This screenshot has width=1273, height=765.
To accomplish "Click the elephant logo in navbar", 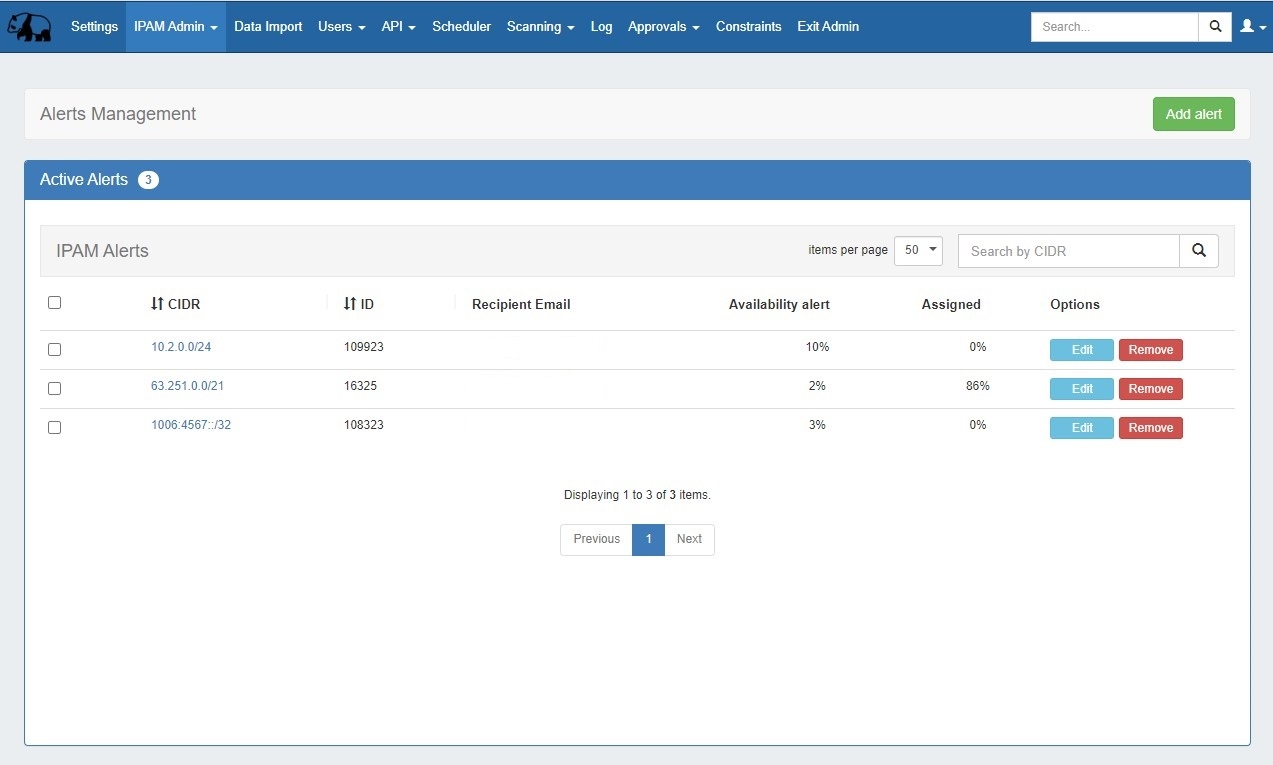I will tap(29, 27).
